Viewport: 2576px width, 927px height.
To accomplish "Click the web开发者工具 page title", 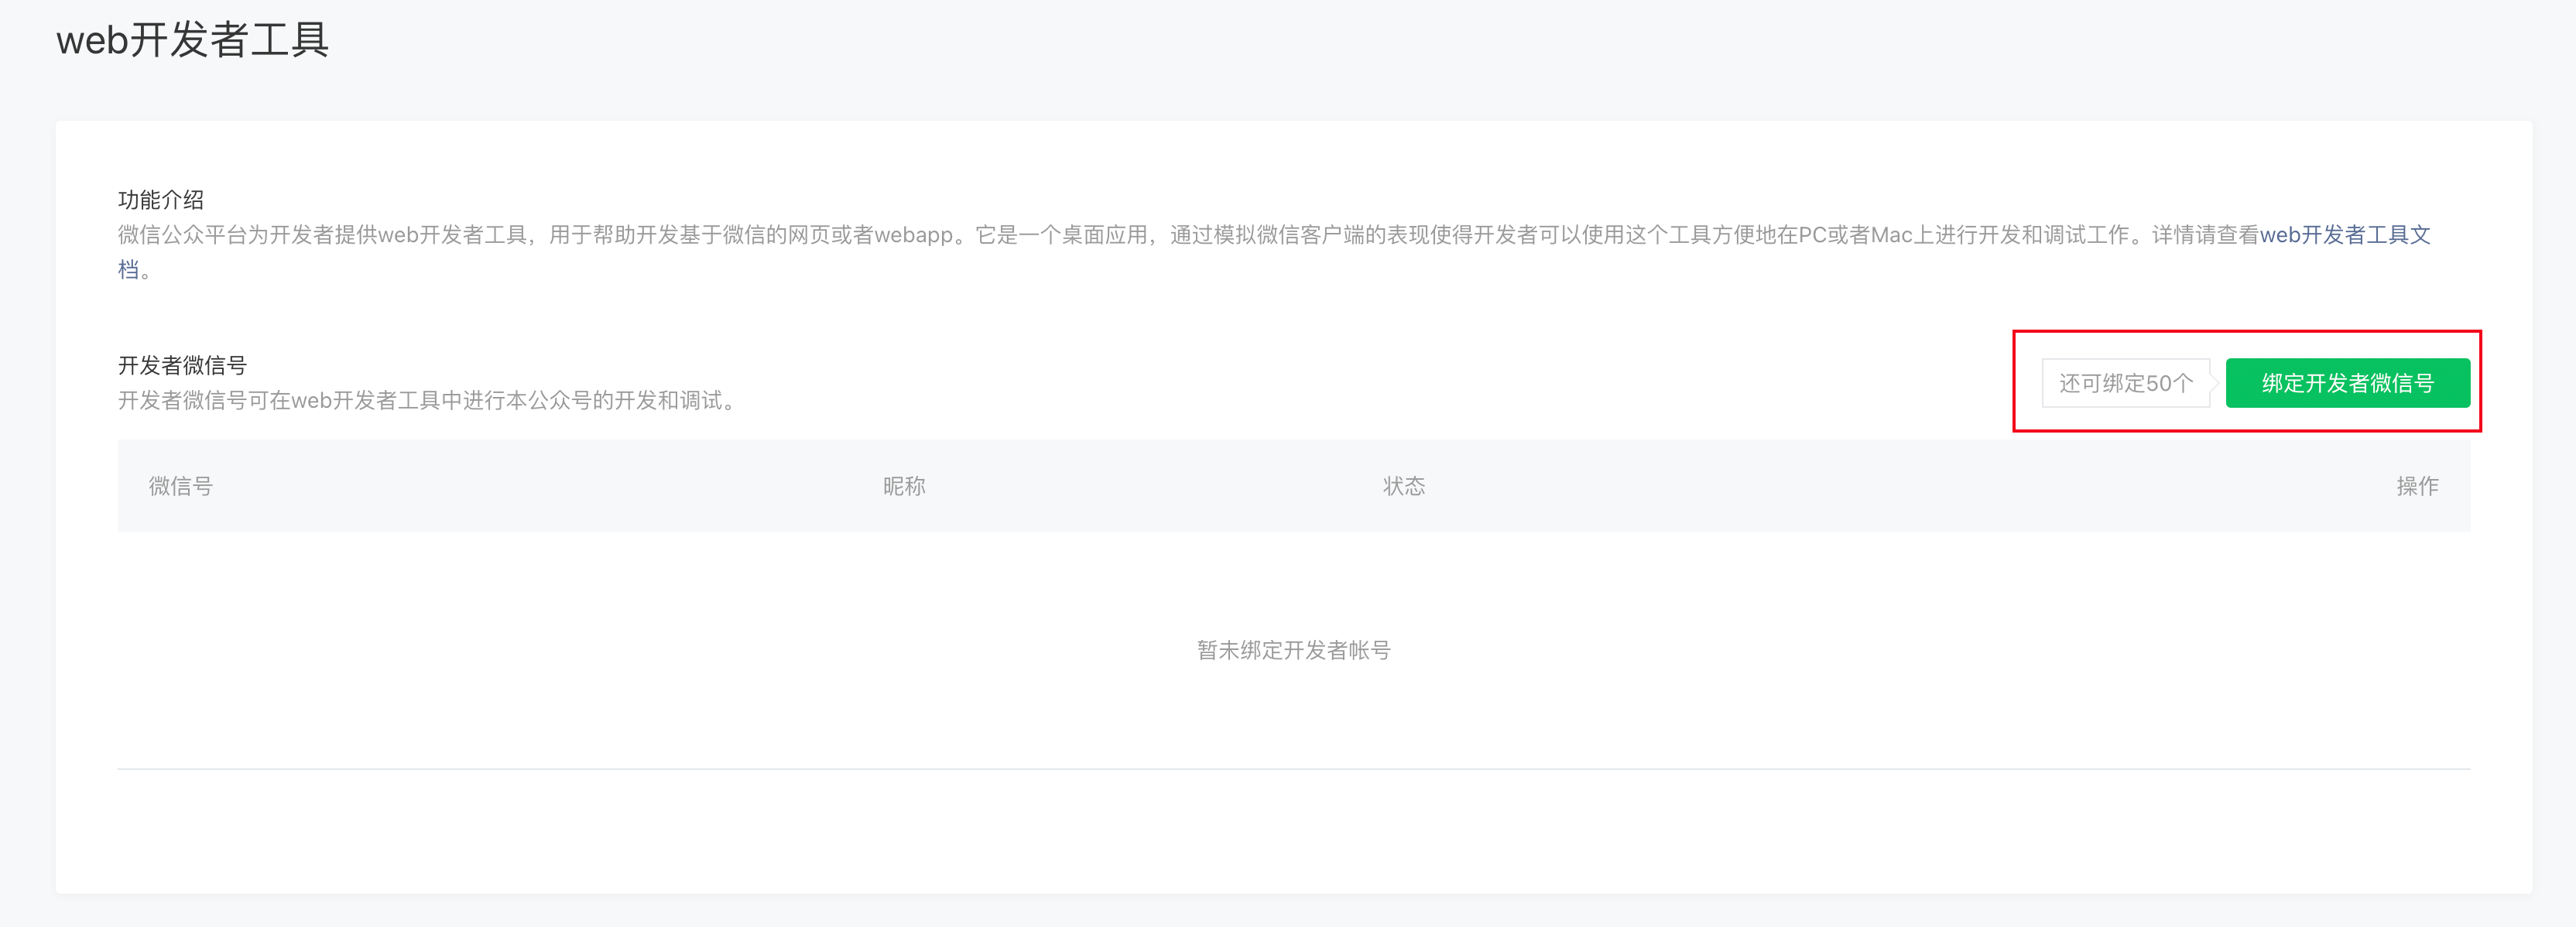I will click(192, 40).
